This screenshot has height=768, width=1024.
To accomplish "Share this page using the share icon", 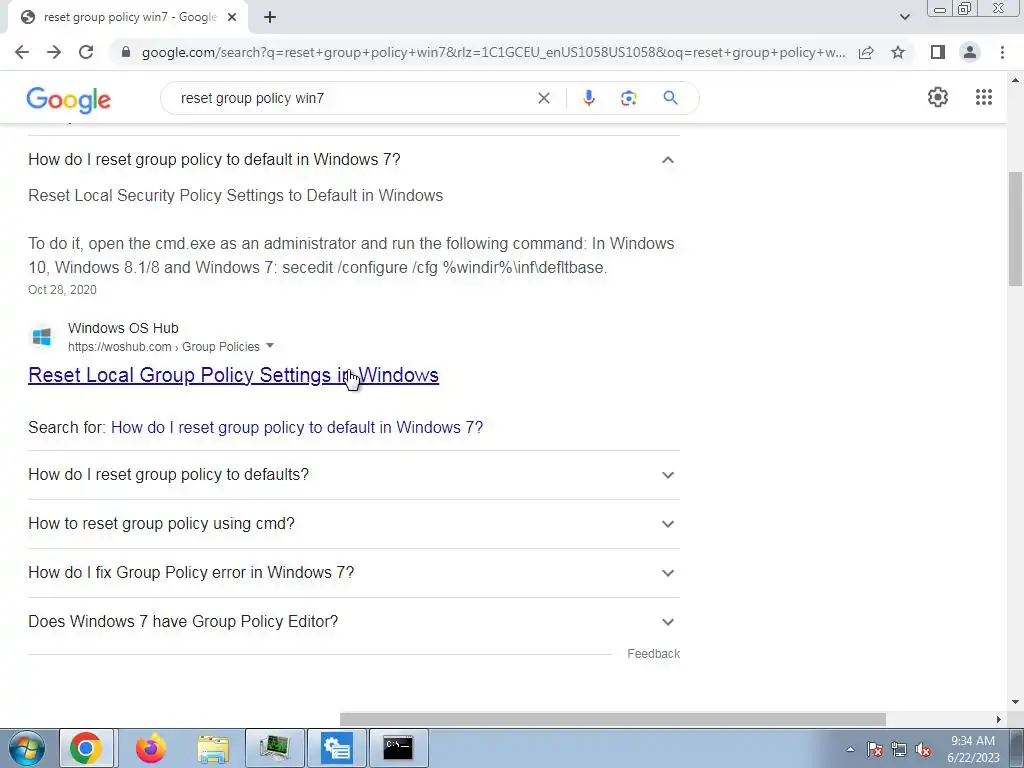I will click(866, 52).
